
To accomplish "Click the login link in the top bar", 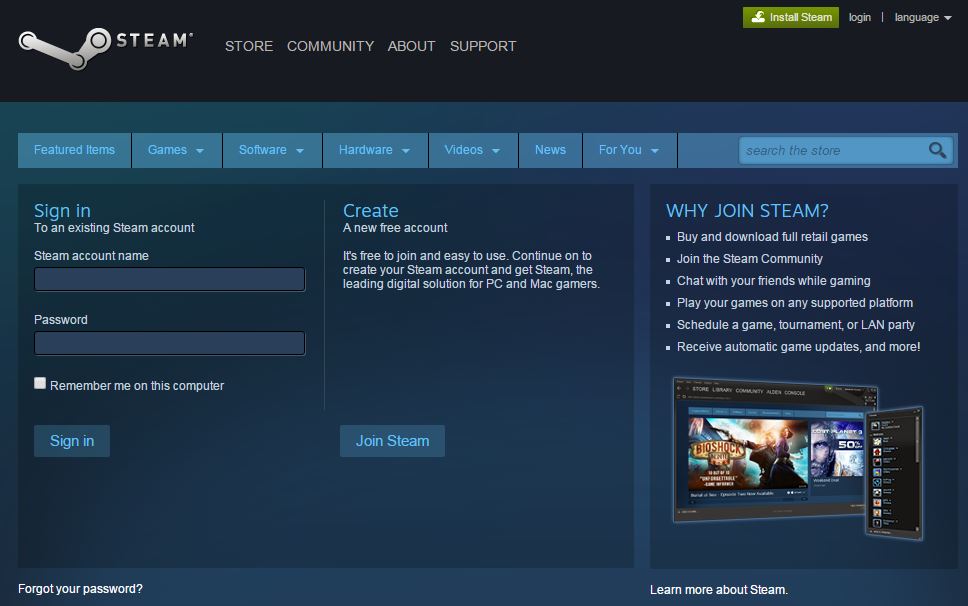I will [x=859, y=17].
